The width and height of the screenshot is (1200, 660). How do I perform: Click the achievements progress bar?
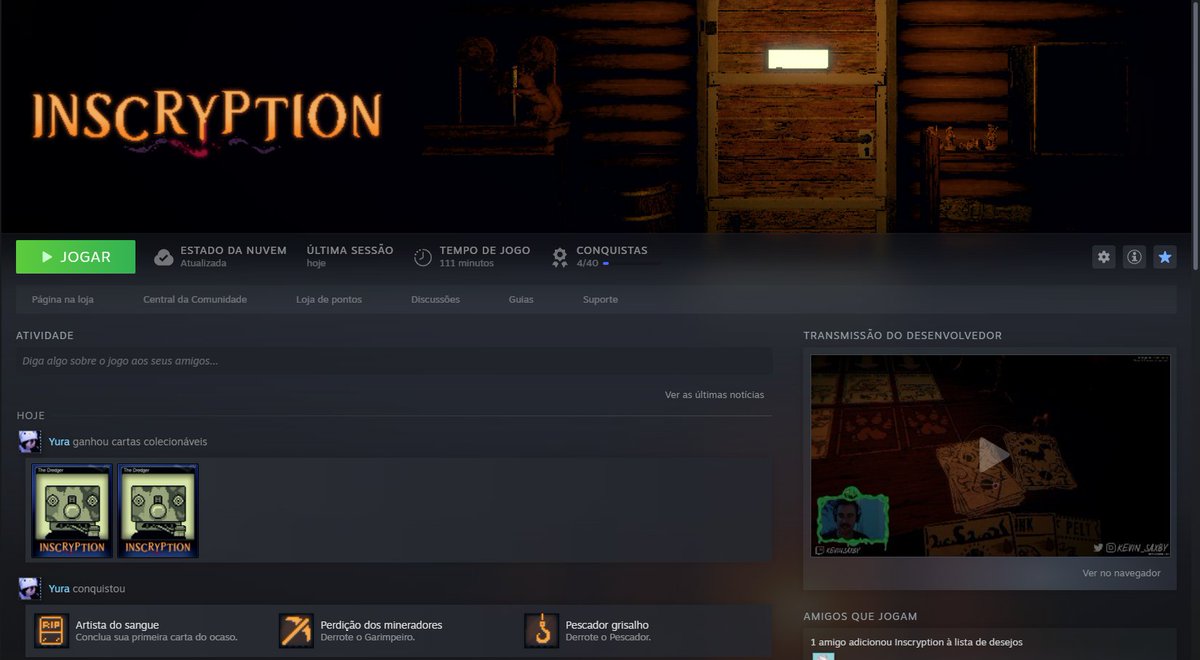click(x=631, y=263)
